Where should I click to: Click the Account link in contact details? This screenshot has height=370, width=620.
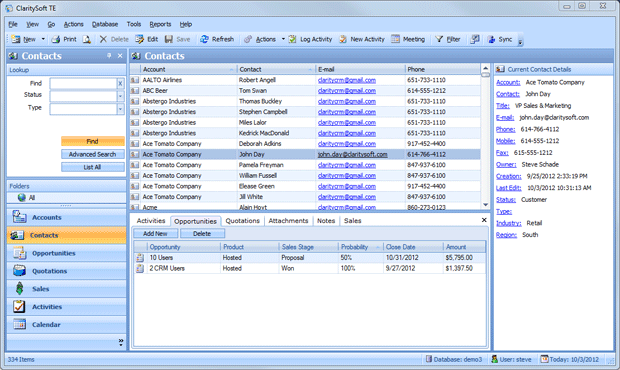(x=508, y=82)
